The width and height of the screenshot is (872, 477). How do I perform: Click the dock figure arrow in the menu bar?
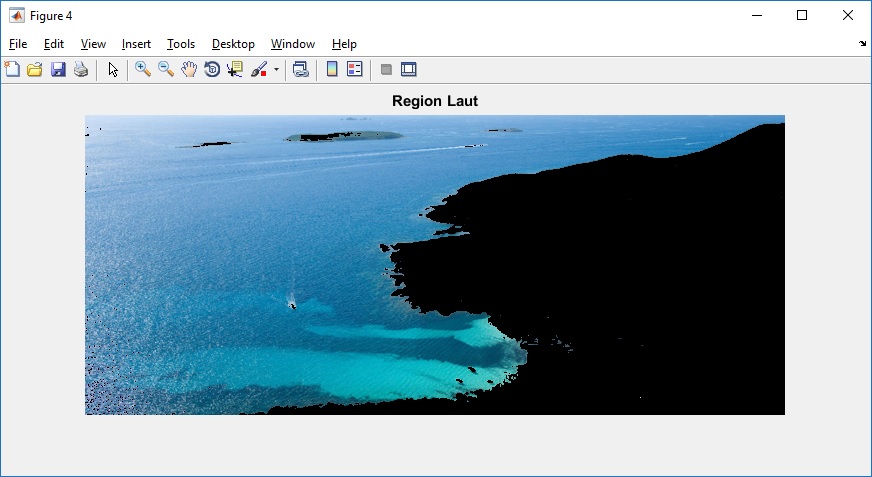tap(862, 44)
